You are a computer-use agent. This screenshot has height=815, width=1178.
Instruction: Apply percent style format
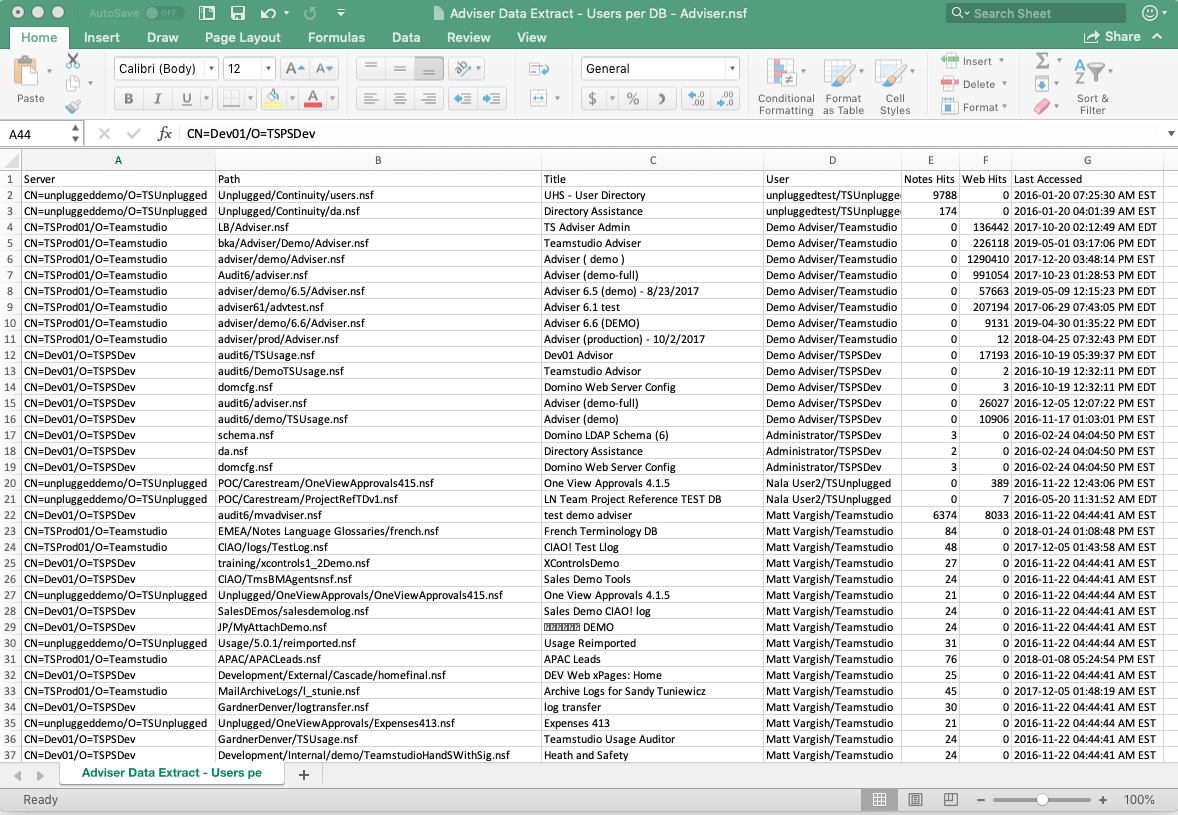coord(633,98)
